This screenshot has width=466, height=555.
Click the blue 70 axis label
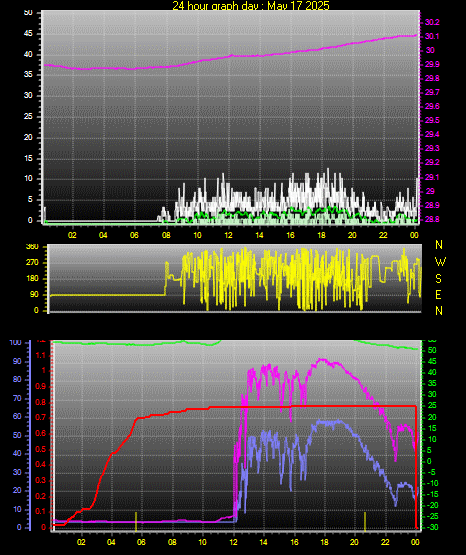click(x=17, y=399)
